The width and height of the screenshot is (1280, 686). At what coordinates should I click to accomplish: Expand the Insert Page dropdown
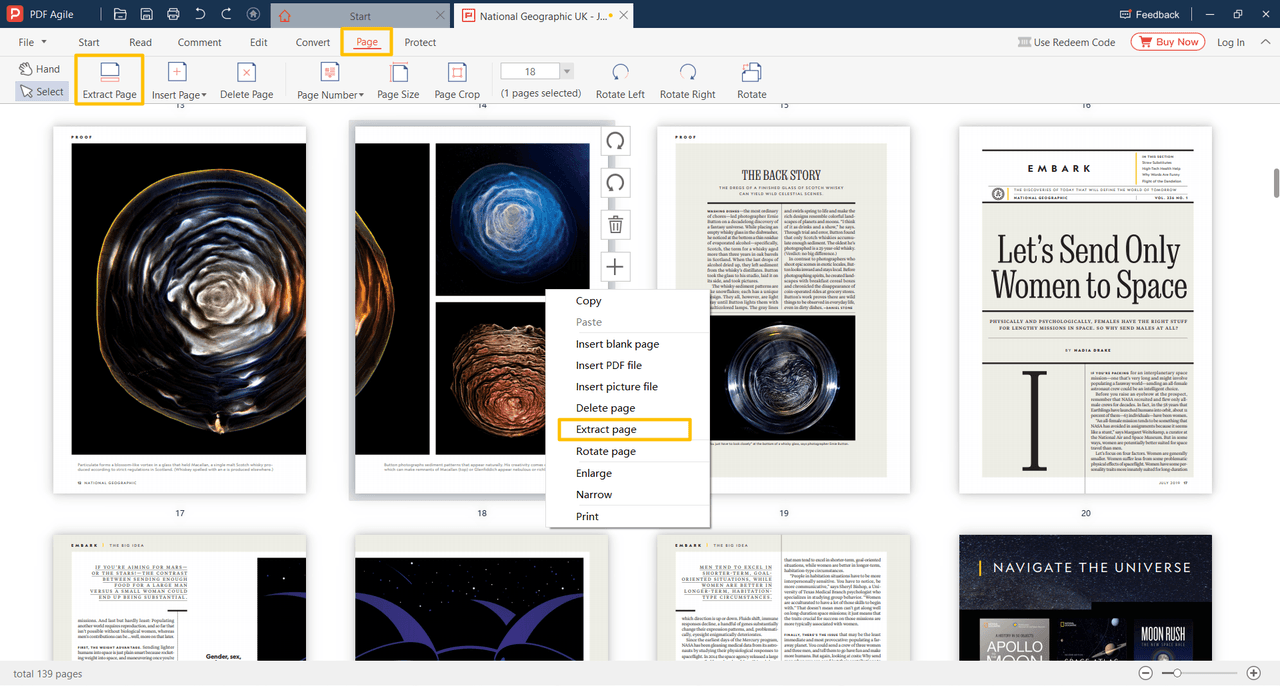pyautogui.click(x=204, y=96)
